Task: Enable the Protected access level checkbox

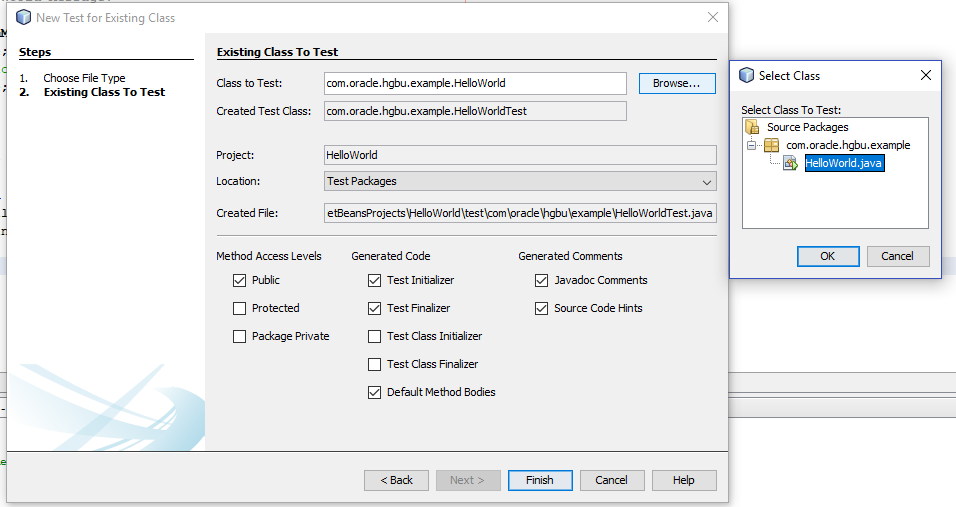Action: tap(240, 309)
